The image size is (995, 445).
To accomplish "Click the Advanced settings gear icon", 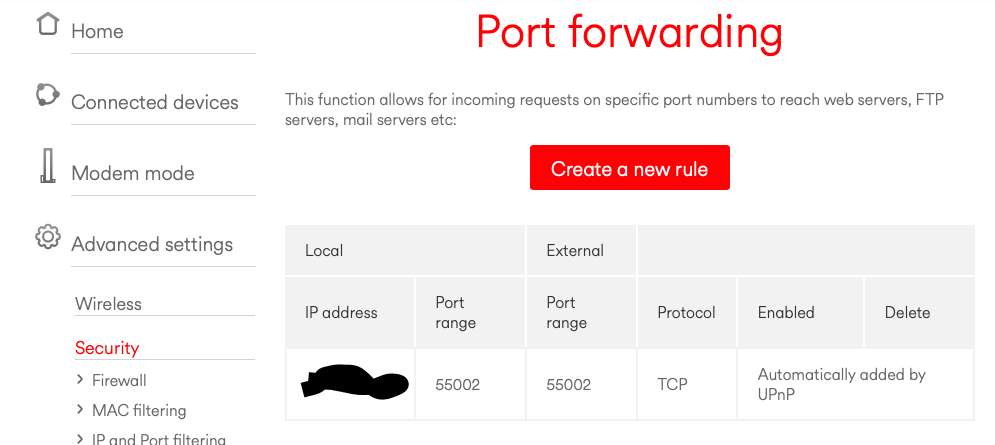I will tap(48, 237).
